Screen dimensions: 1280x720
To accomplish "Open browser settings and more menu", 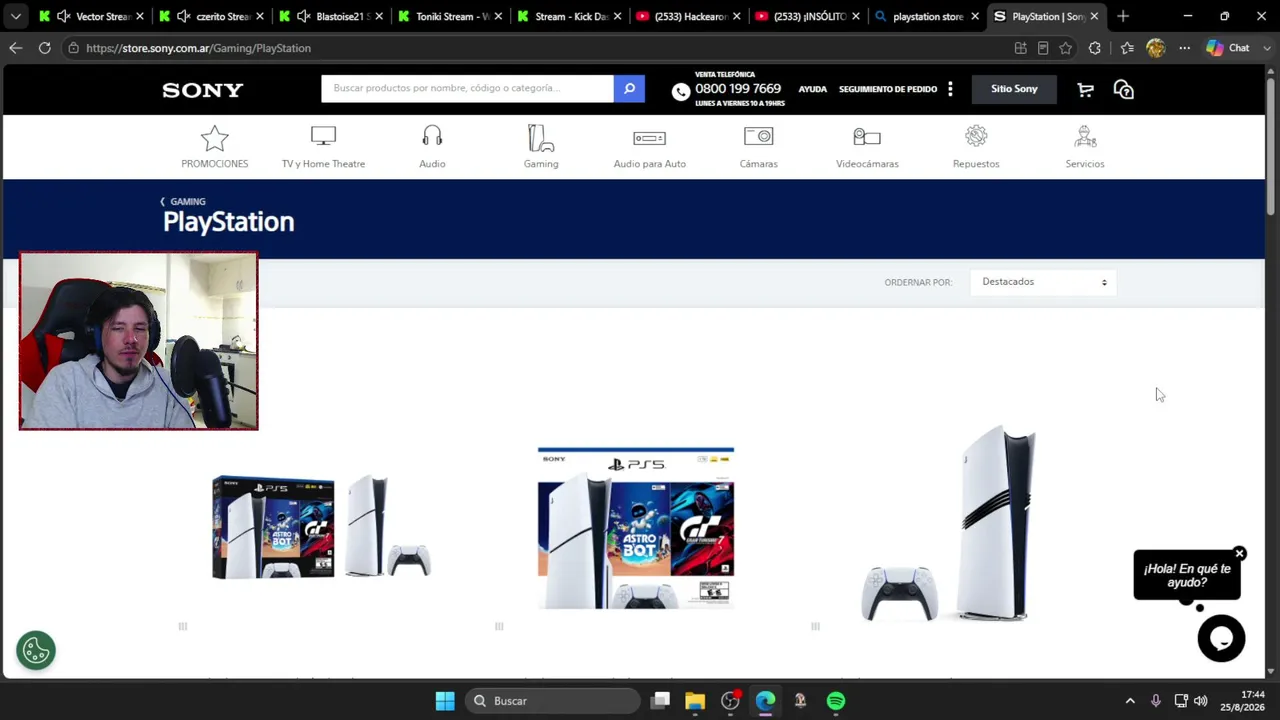I will point(1185,48).
